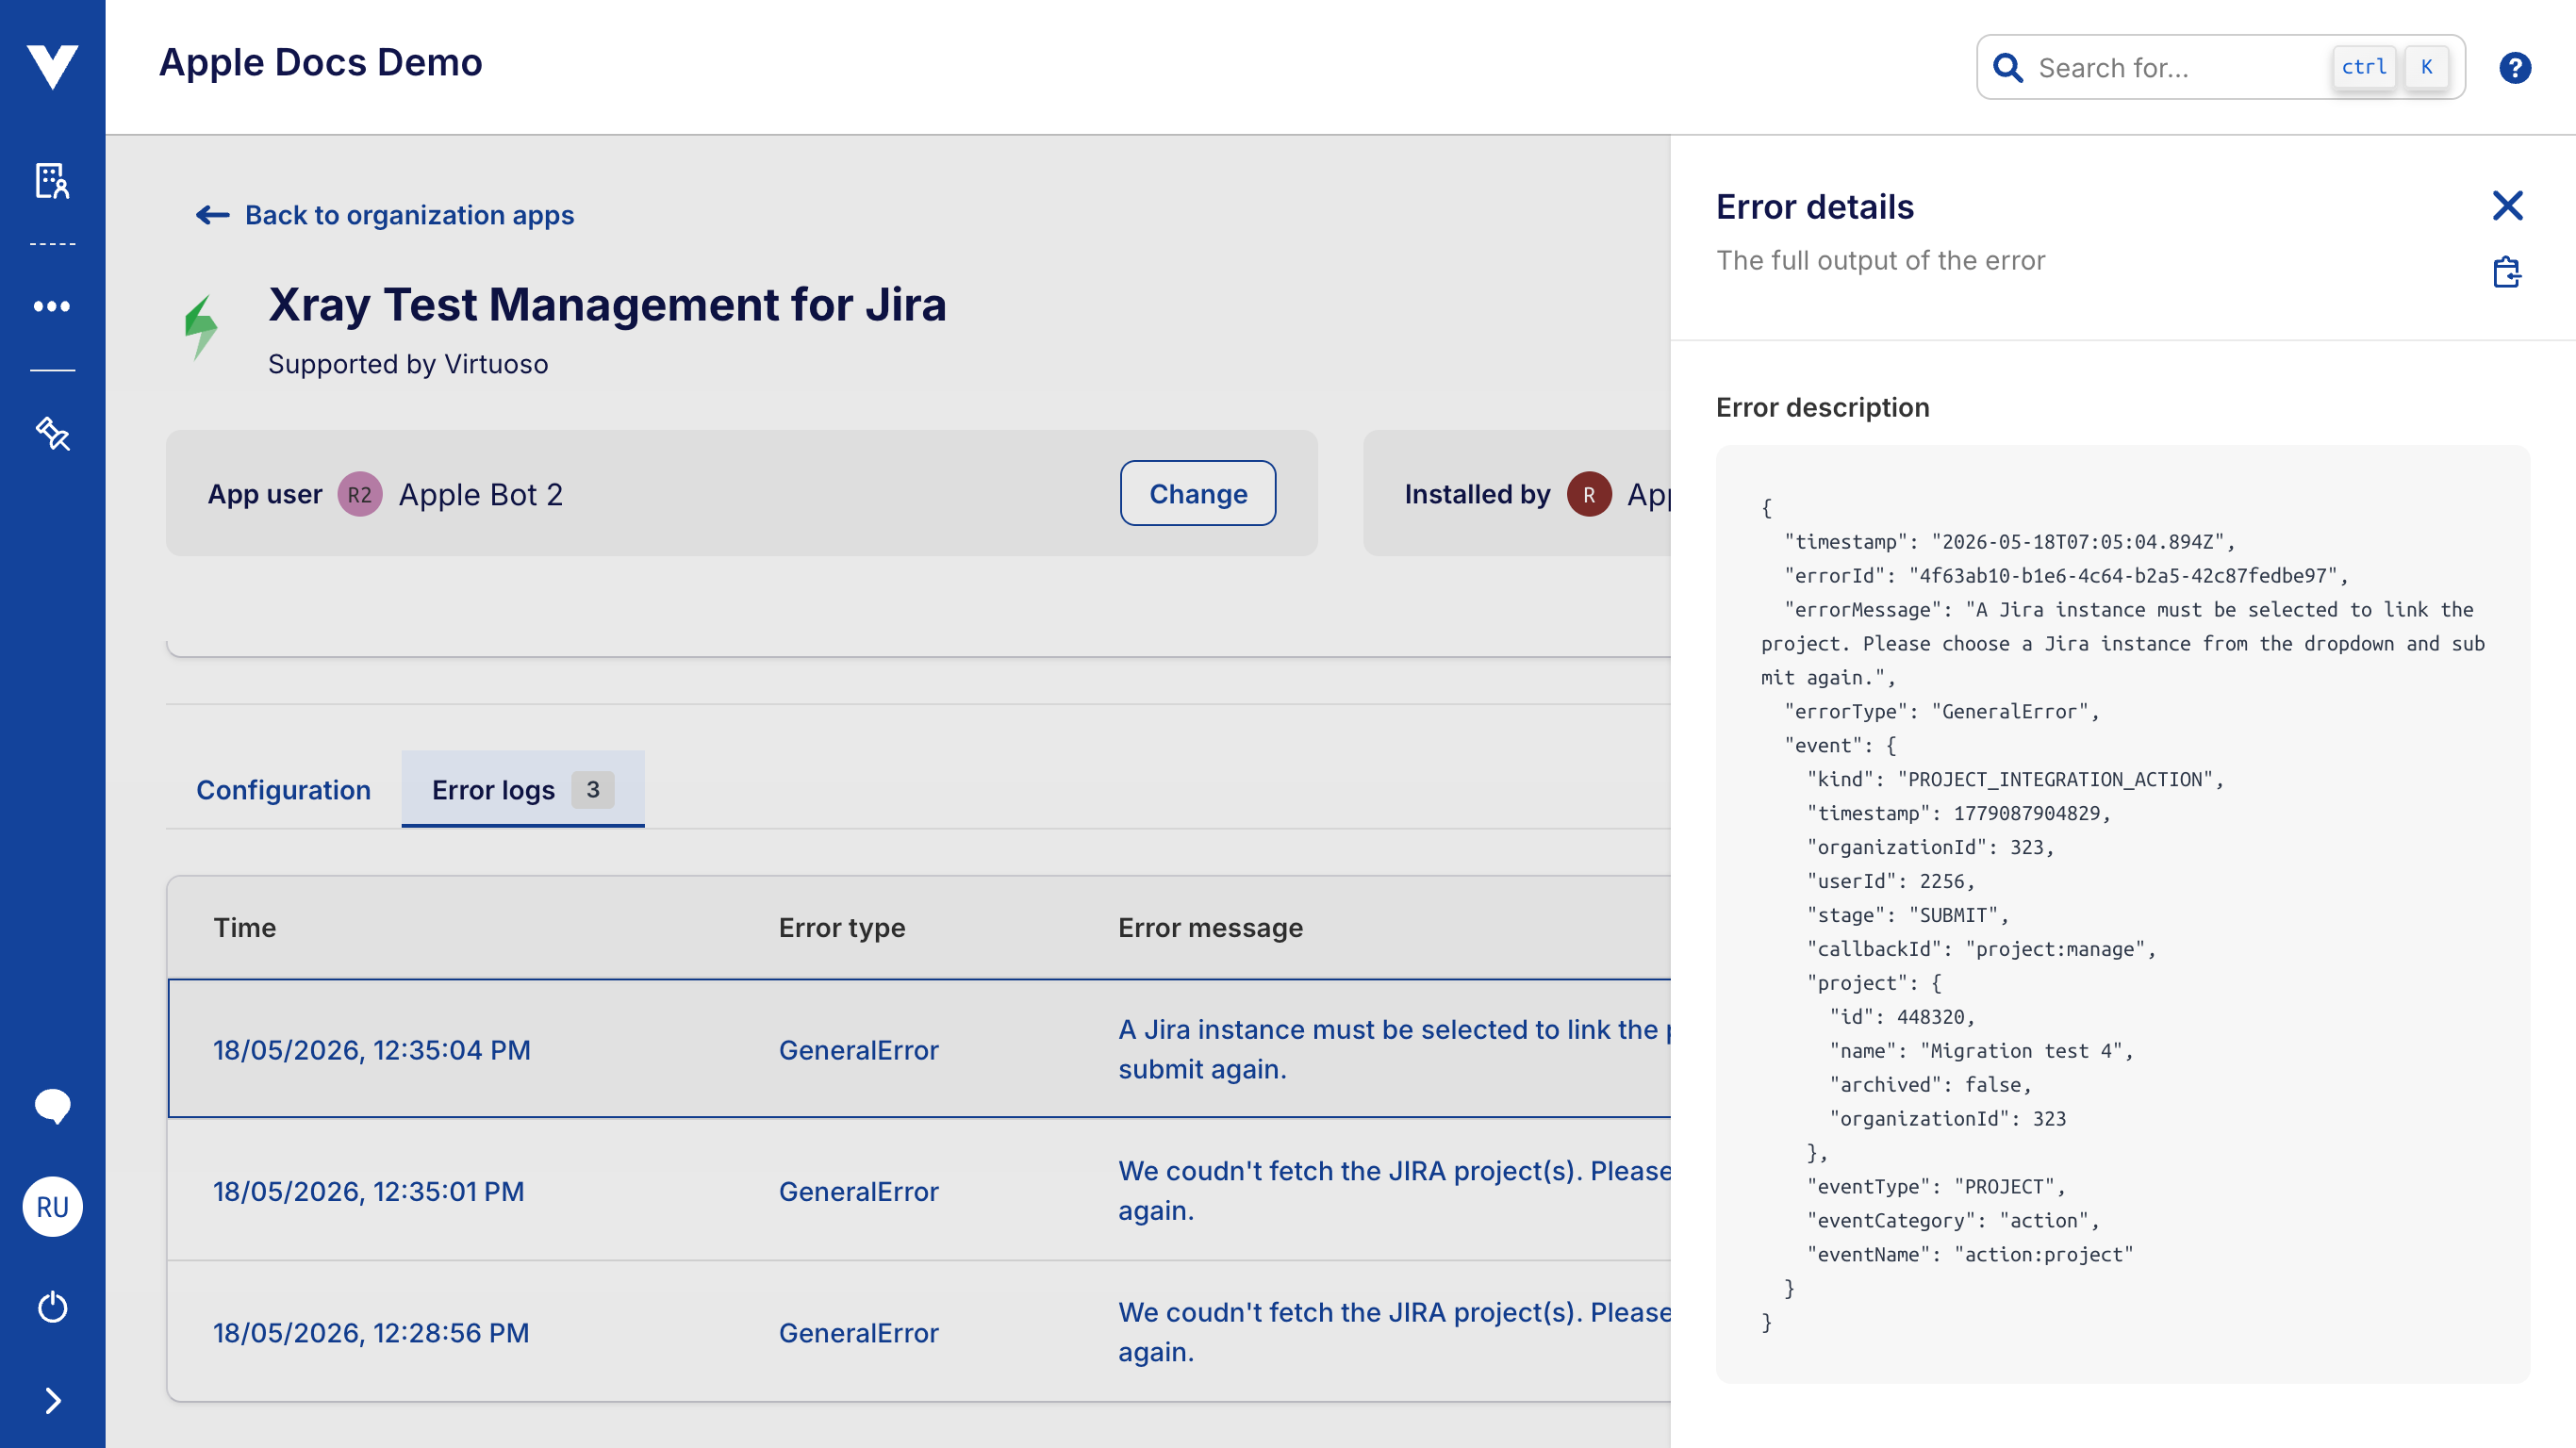Viewport: 2576px width, 1448px height.
Task: Open the three-dots more menu in sidebar
Action: (52, 306)
